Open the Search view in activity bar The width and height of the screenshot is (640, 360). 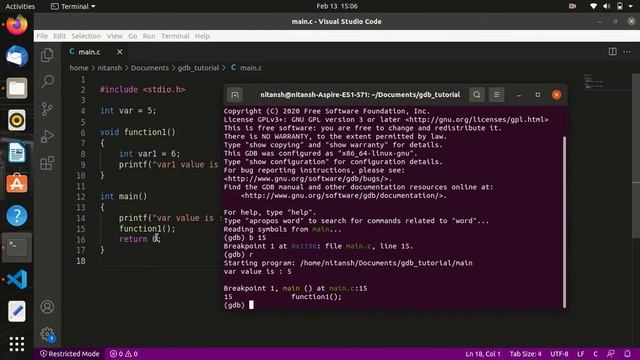[47, 81]
